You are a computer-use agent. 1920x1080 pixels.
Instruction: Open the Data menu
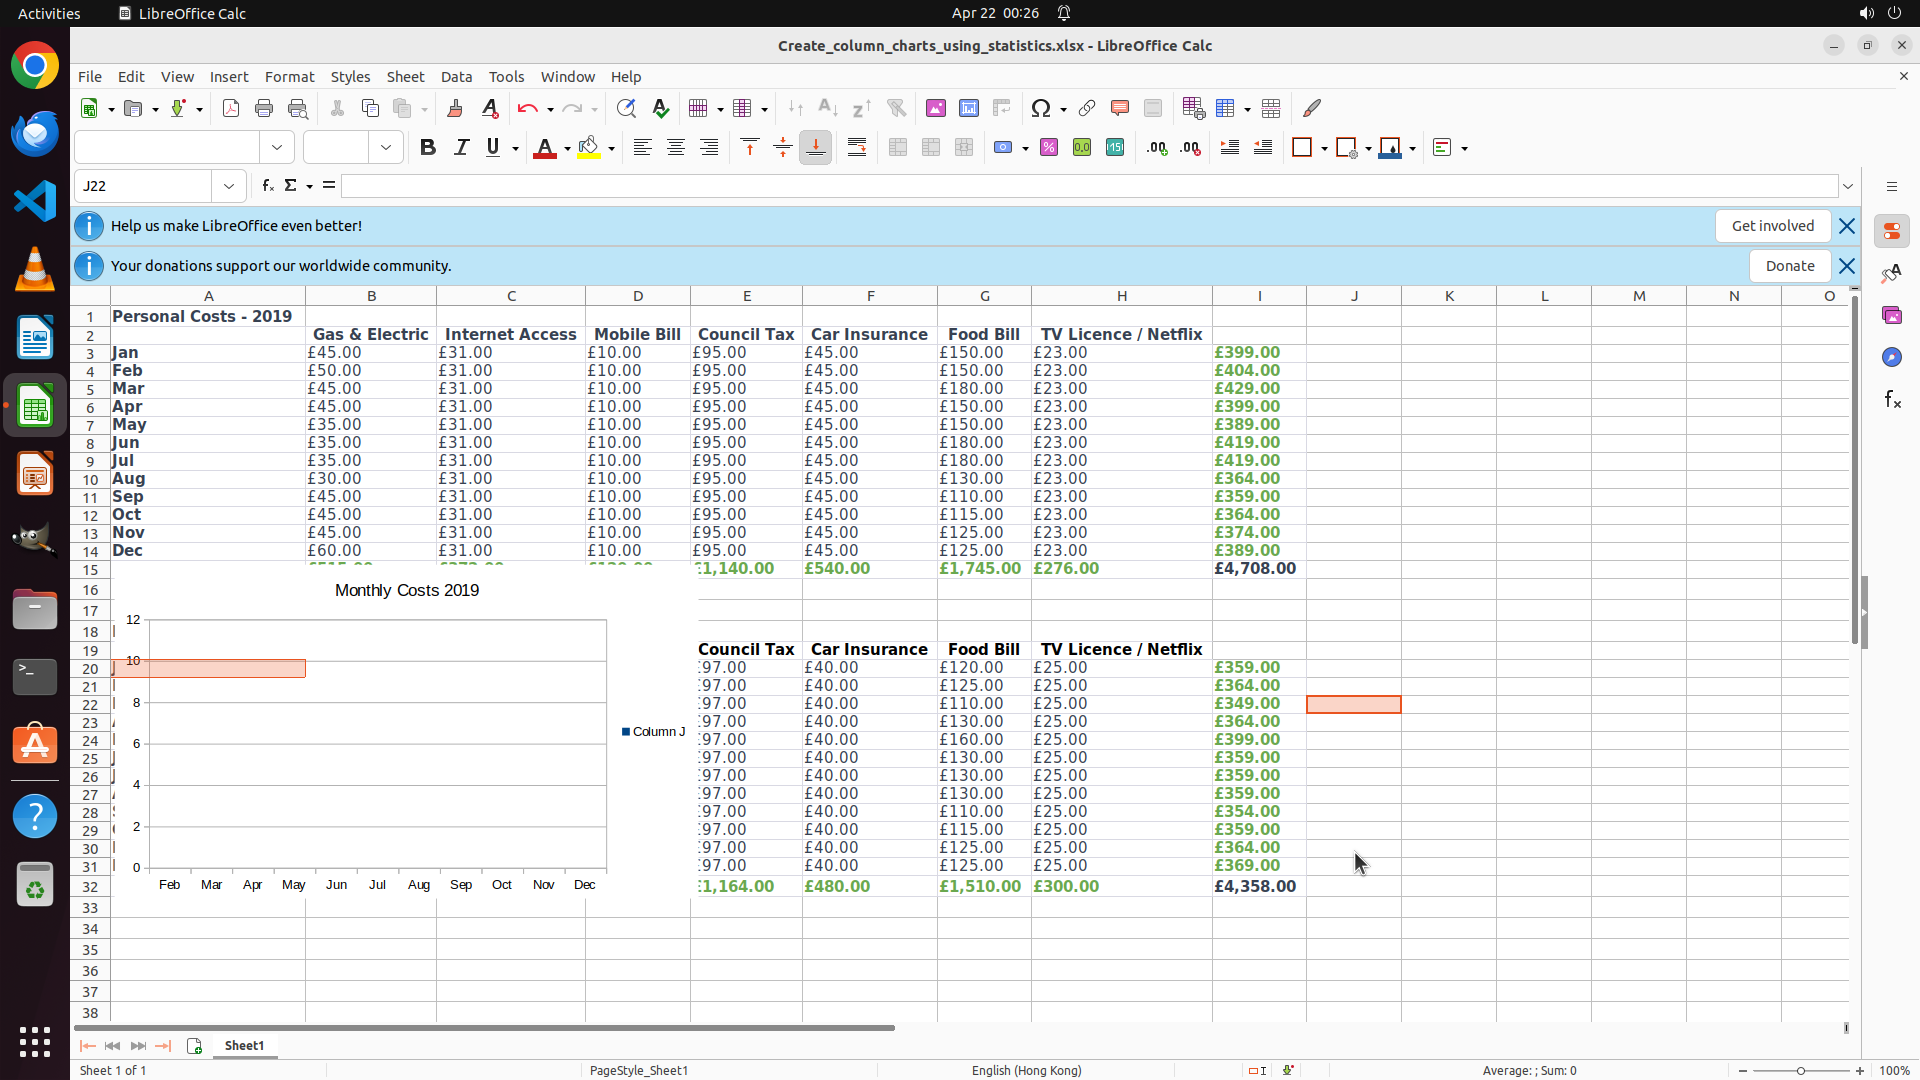[456, 77]
